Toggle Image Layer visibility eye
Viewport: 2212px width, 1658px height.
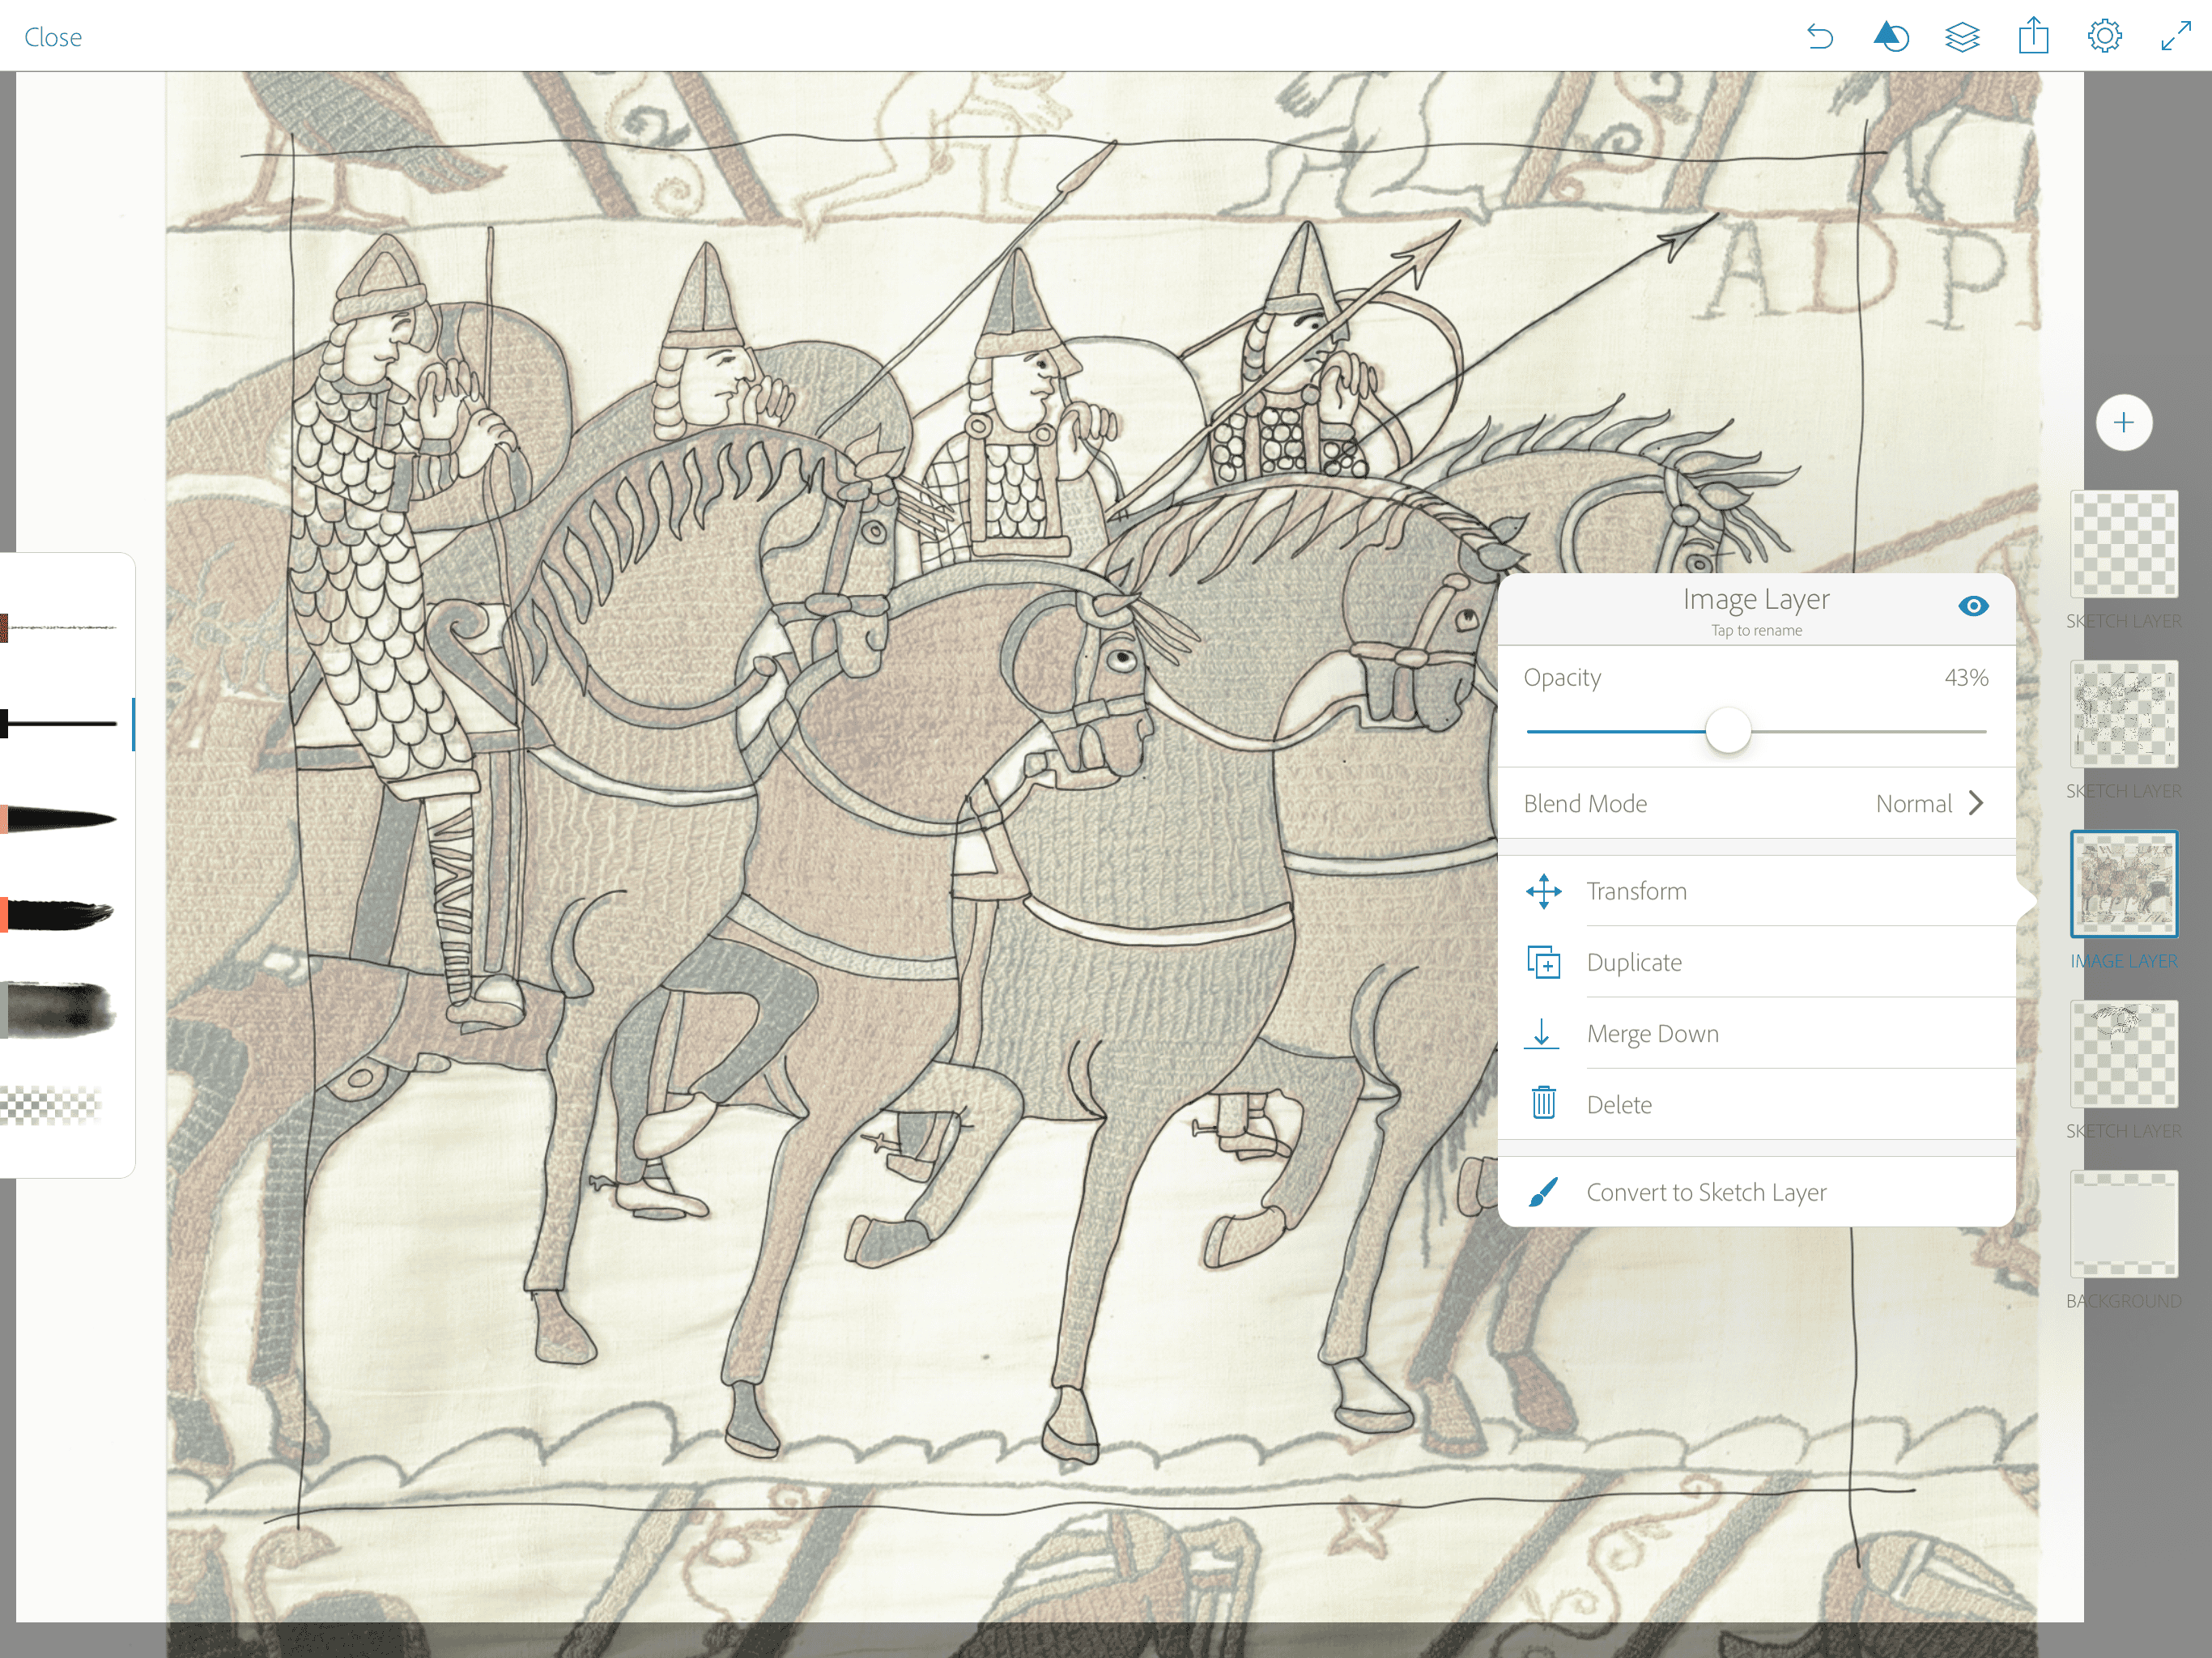[1973, 606]
